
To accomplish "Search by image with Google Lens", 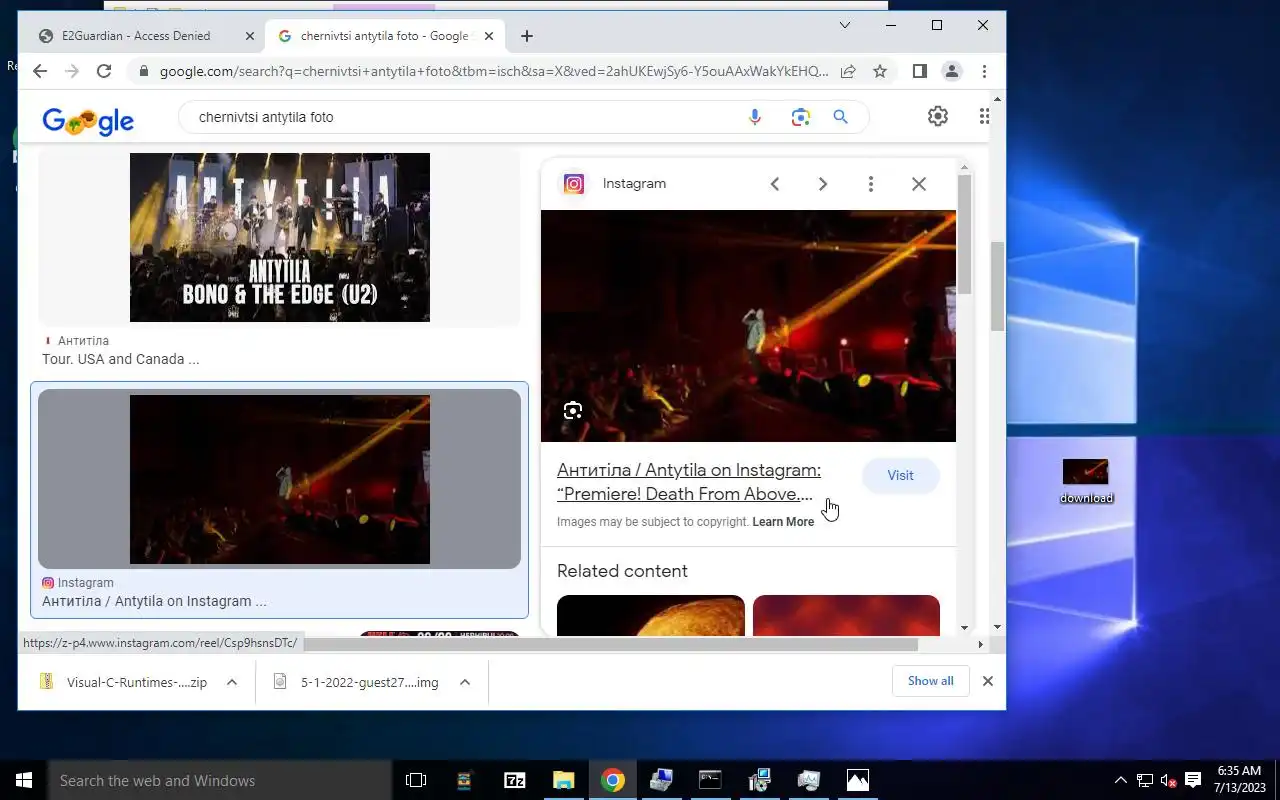I will pos(800,117).
